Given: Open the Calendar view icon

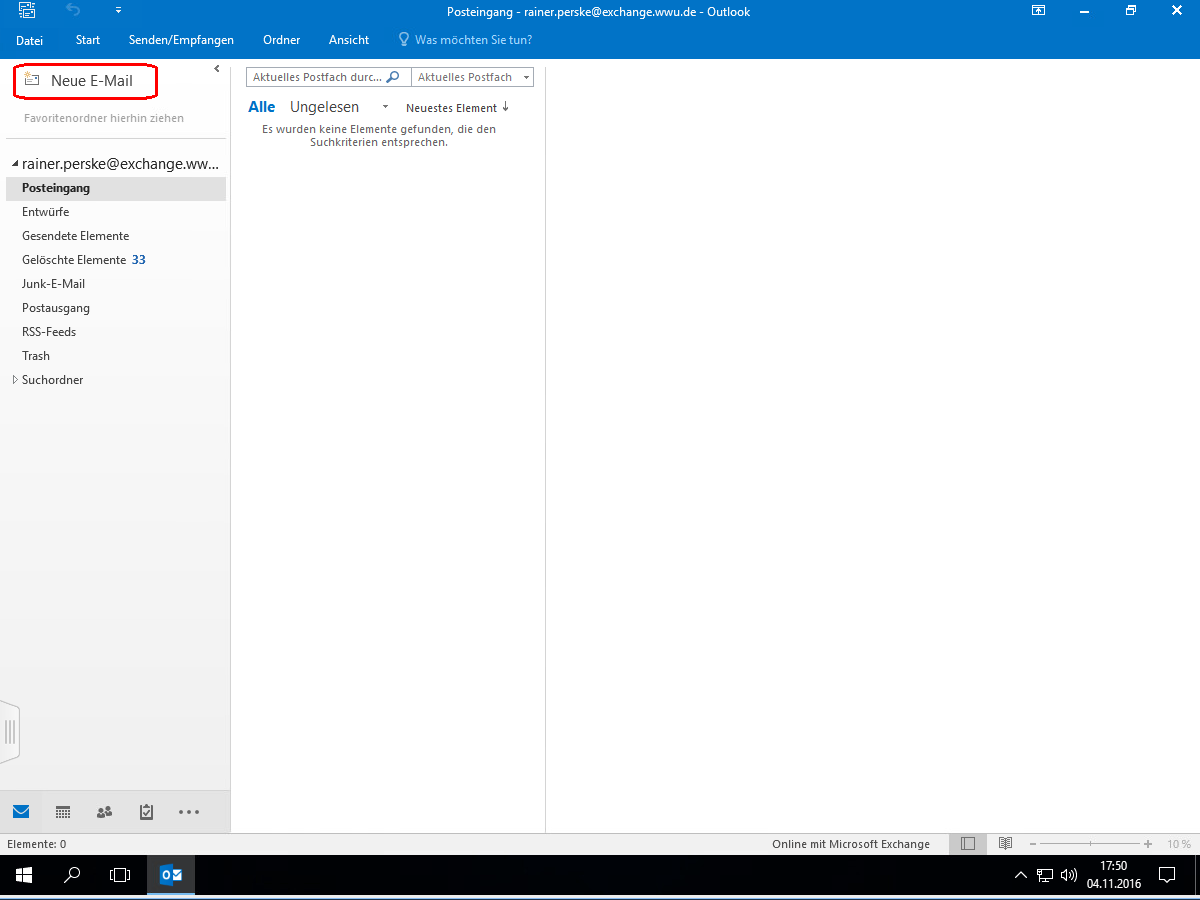Looking at the screenshot, I should tap(62, 812).
